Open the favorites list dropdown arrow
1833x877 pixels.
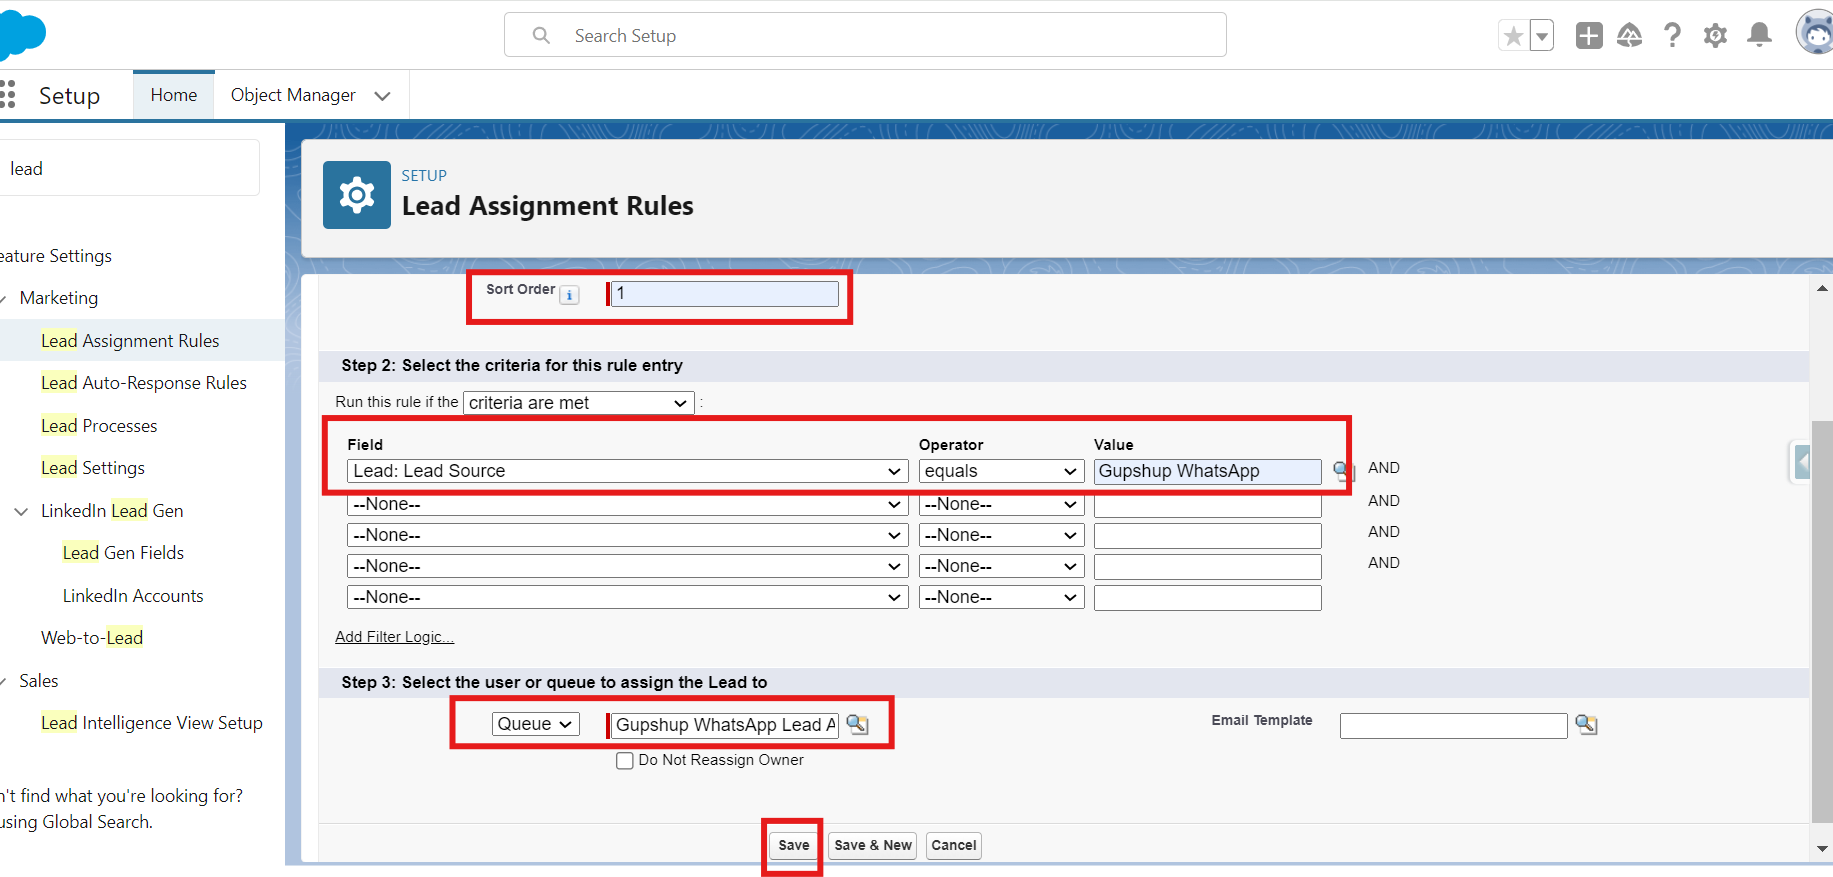(1542, 36)
